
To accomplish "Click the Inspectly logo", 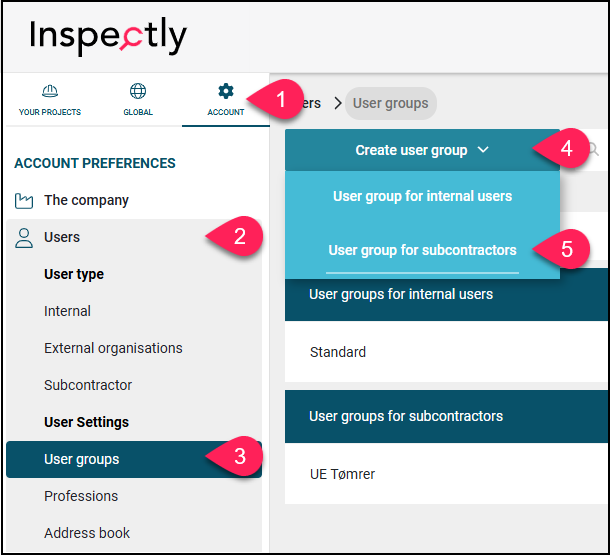I will (108, 36).
